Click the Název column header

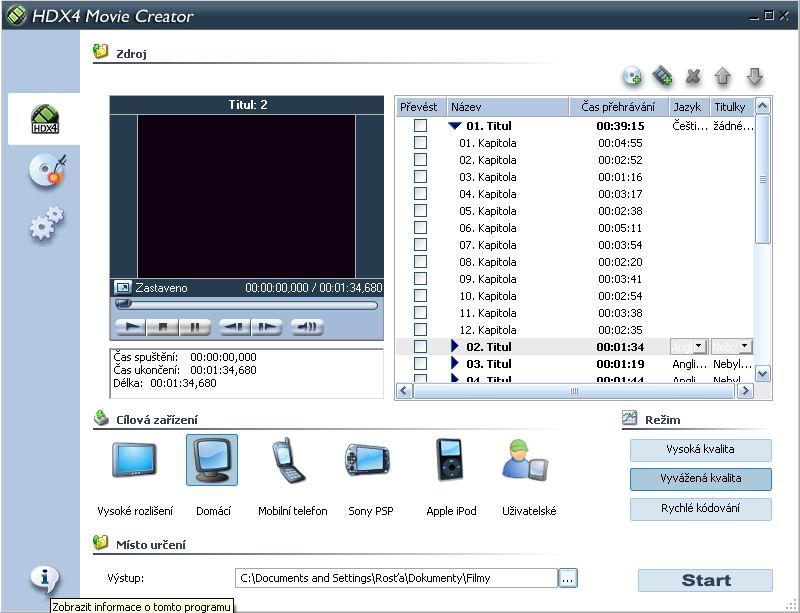coord(508,107)
